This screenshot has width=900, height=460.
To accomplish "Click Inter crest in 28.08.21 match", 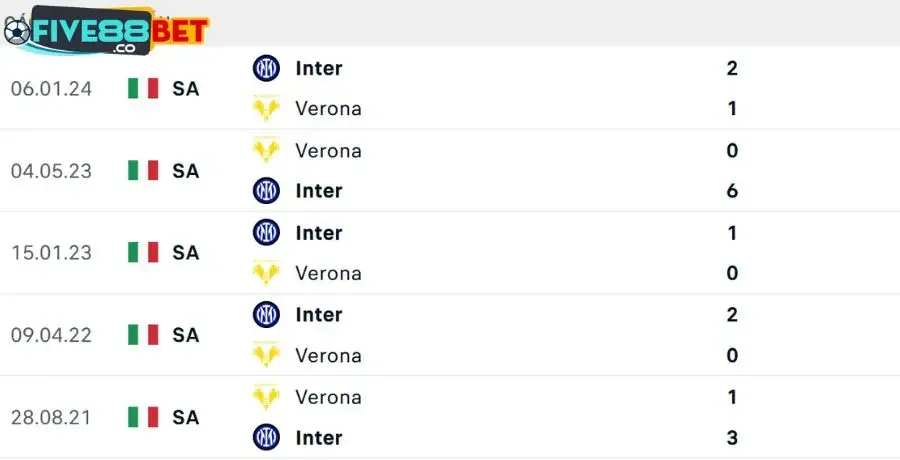I will pos(266,437).
